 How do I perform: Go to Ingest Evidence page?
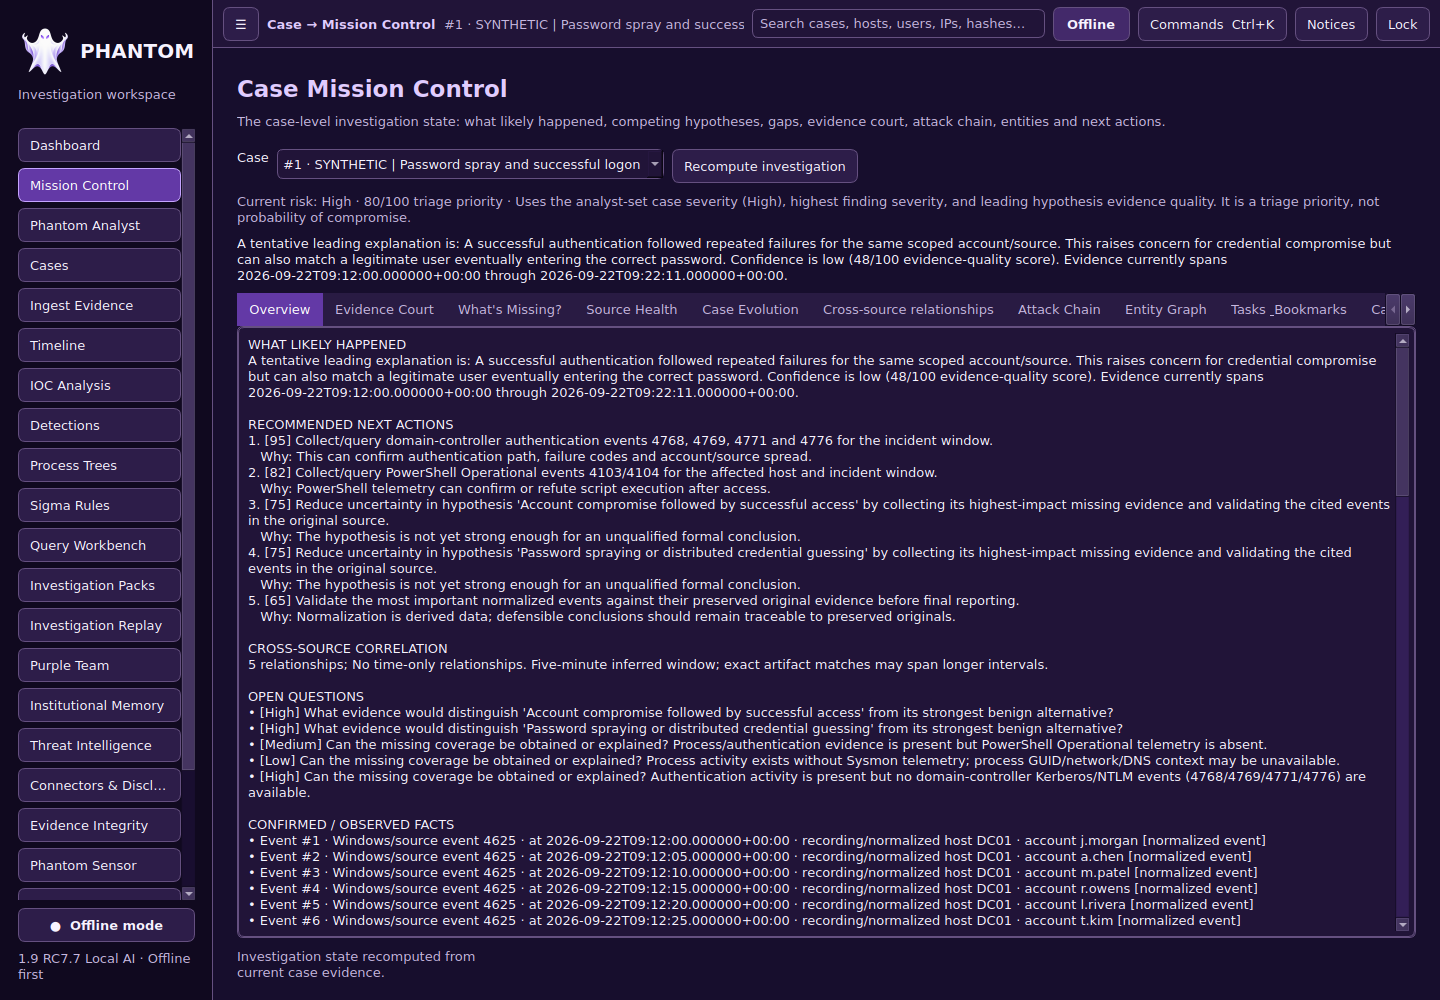click(99, 305)
